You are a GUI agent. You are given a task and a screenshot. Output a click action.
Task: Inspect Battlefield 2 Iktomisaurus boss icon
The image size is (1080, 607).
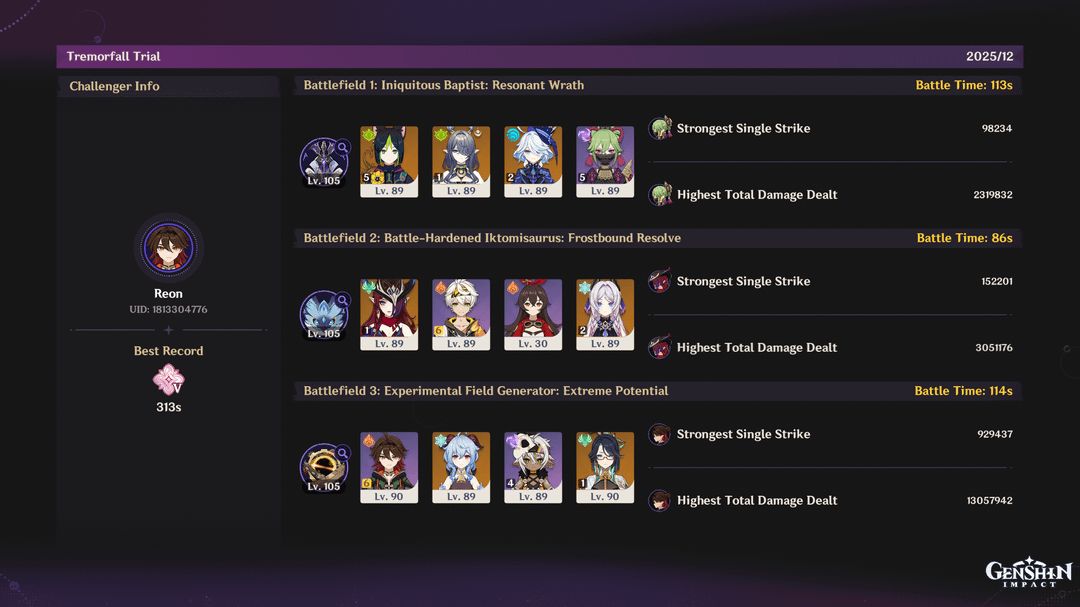(x=324, y=316)
